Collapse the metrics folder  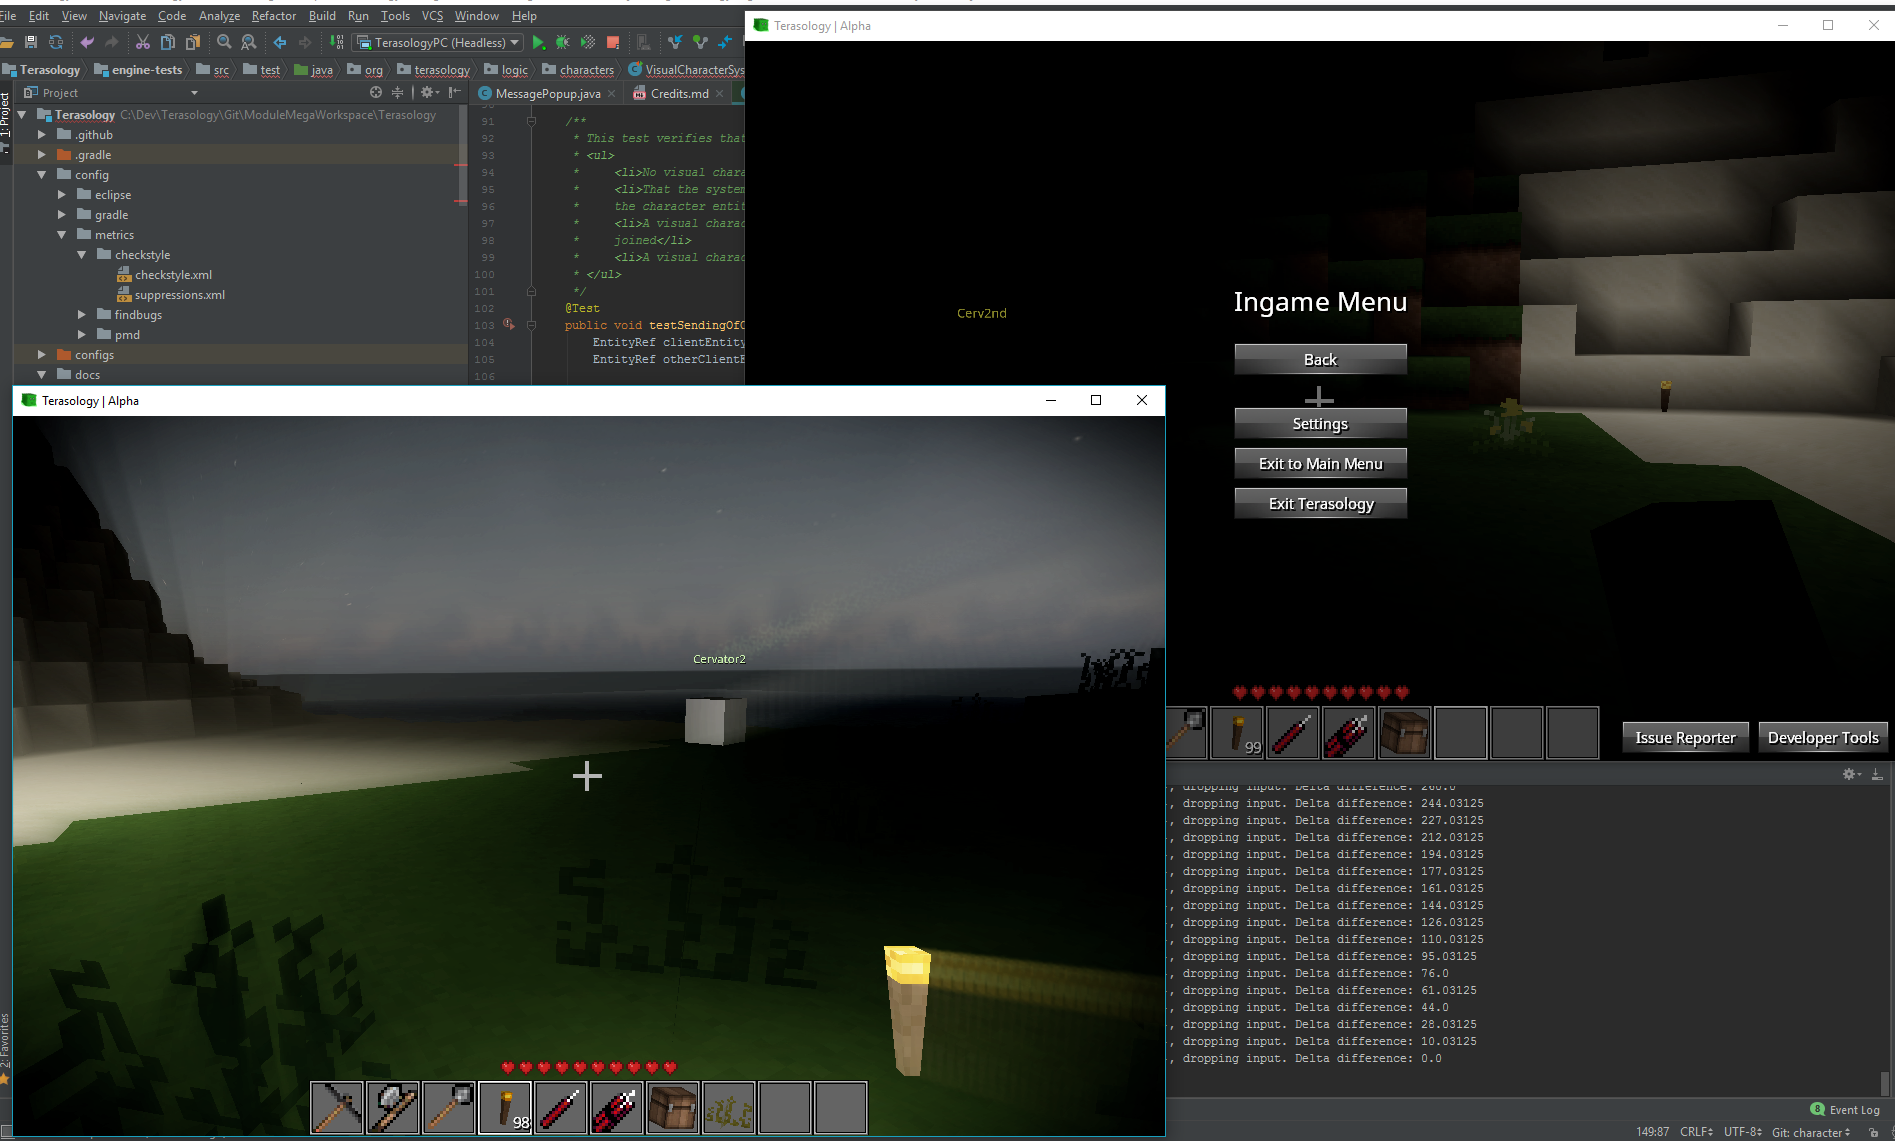point(61,234)
